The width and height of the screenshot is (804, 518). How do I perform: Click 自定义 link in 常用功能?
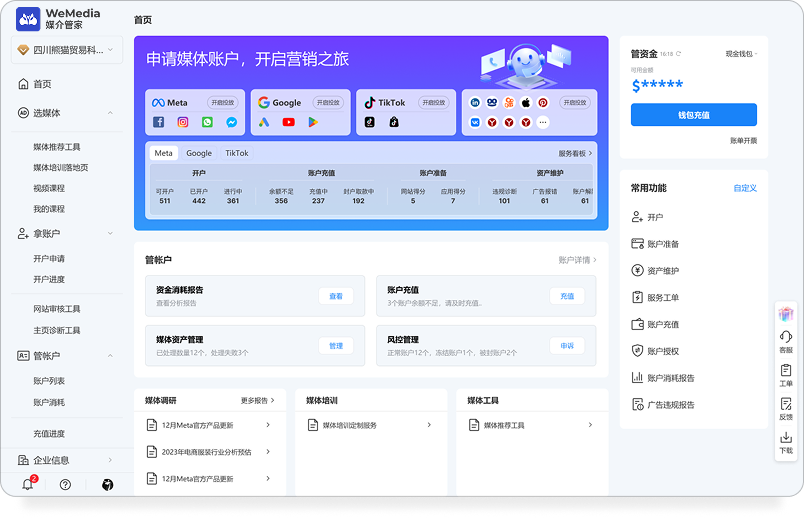pos(744,188)
